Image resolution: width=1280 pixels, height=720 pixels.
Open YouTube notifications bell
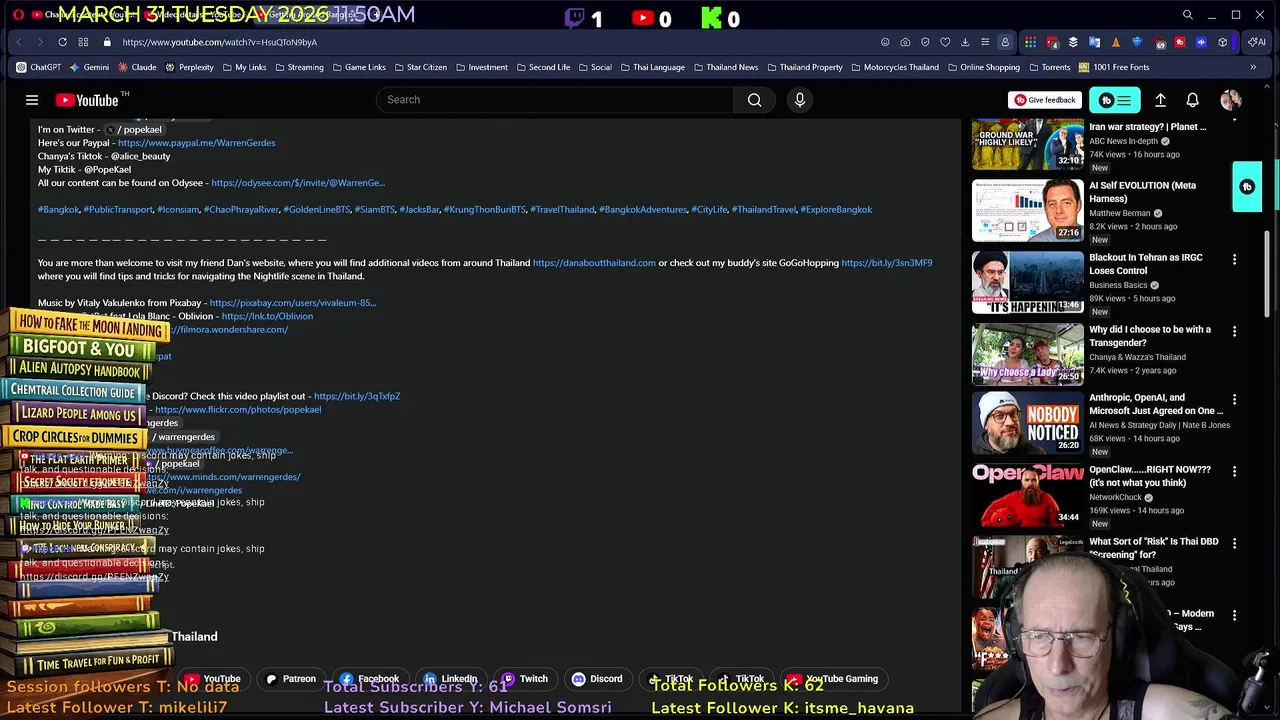point(1192,100)
